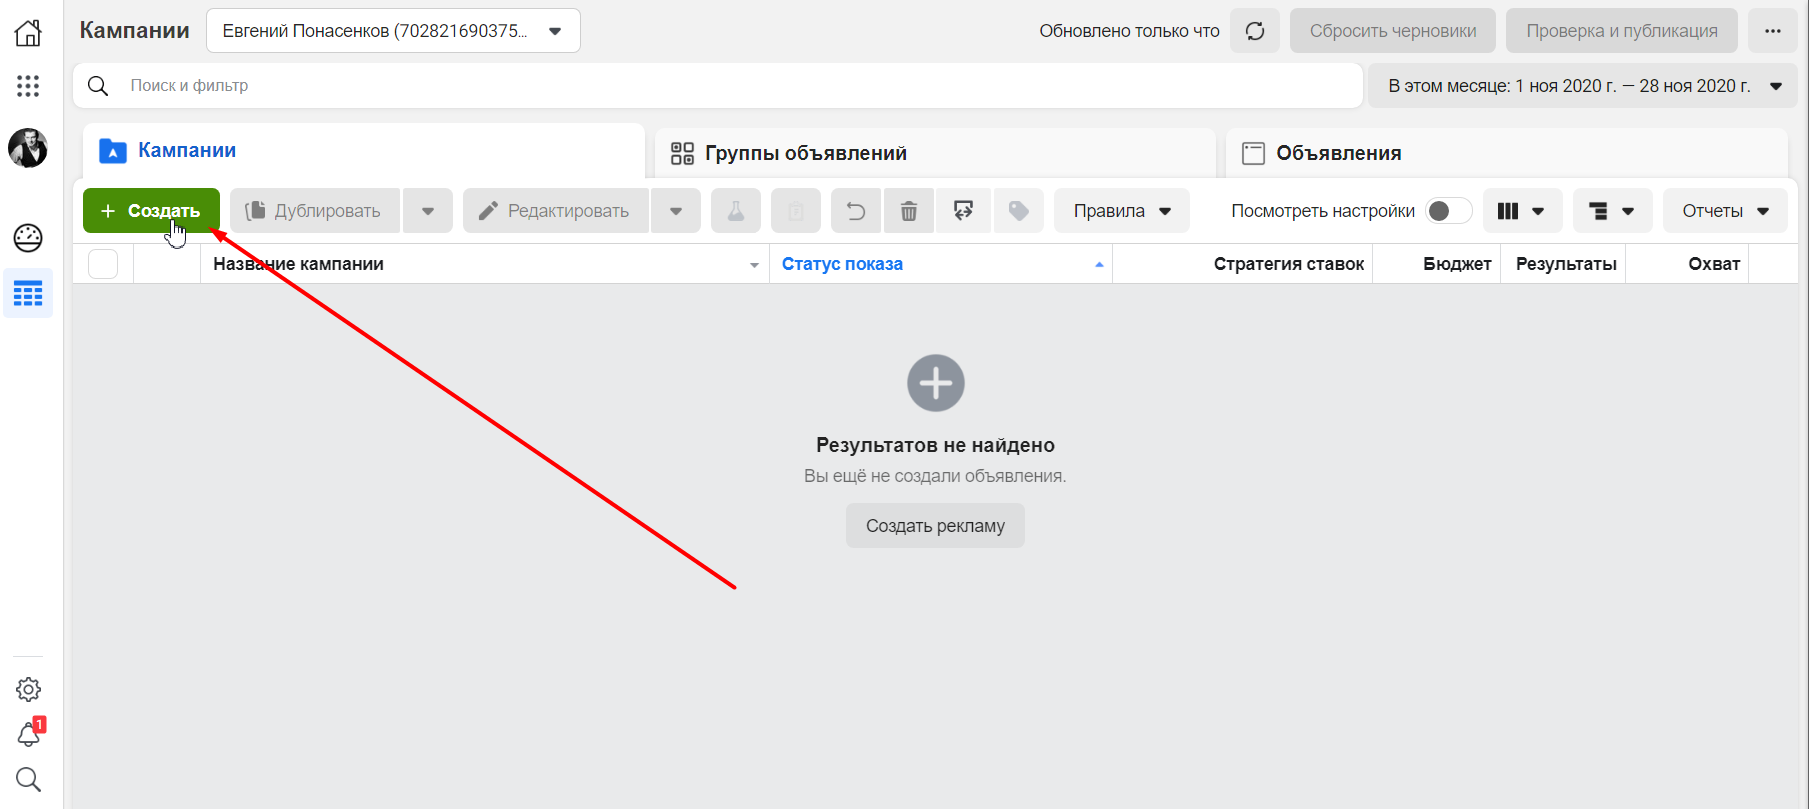This screenshot has width=1809, height=809.
Task: Click the Создать рекламу button
Action: point(935,526)
